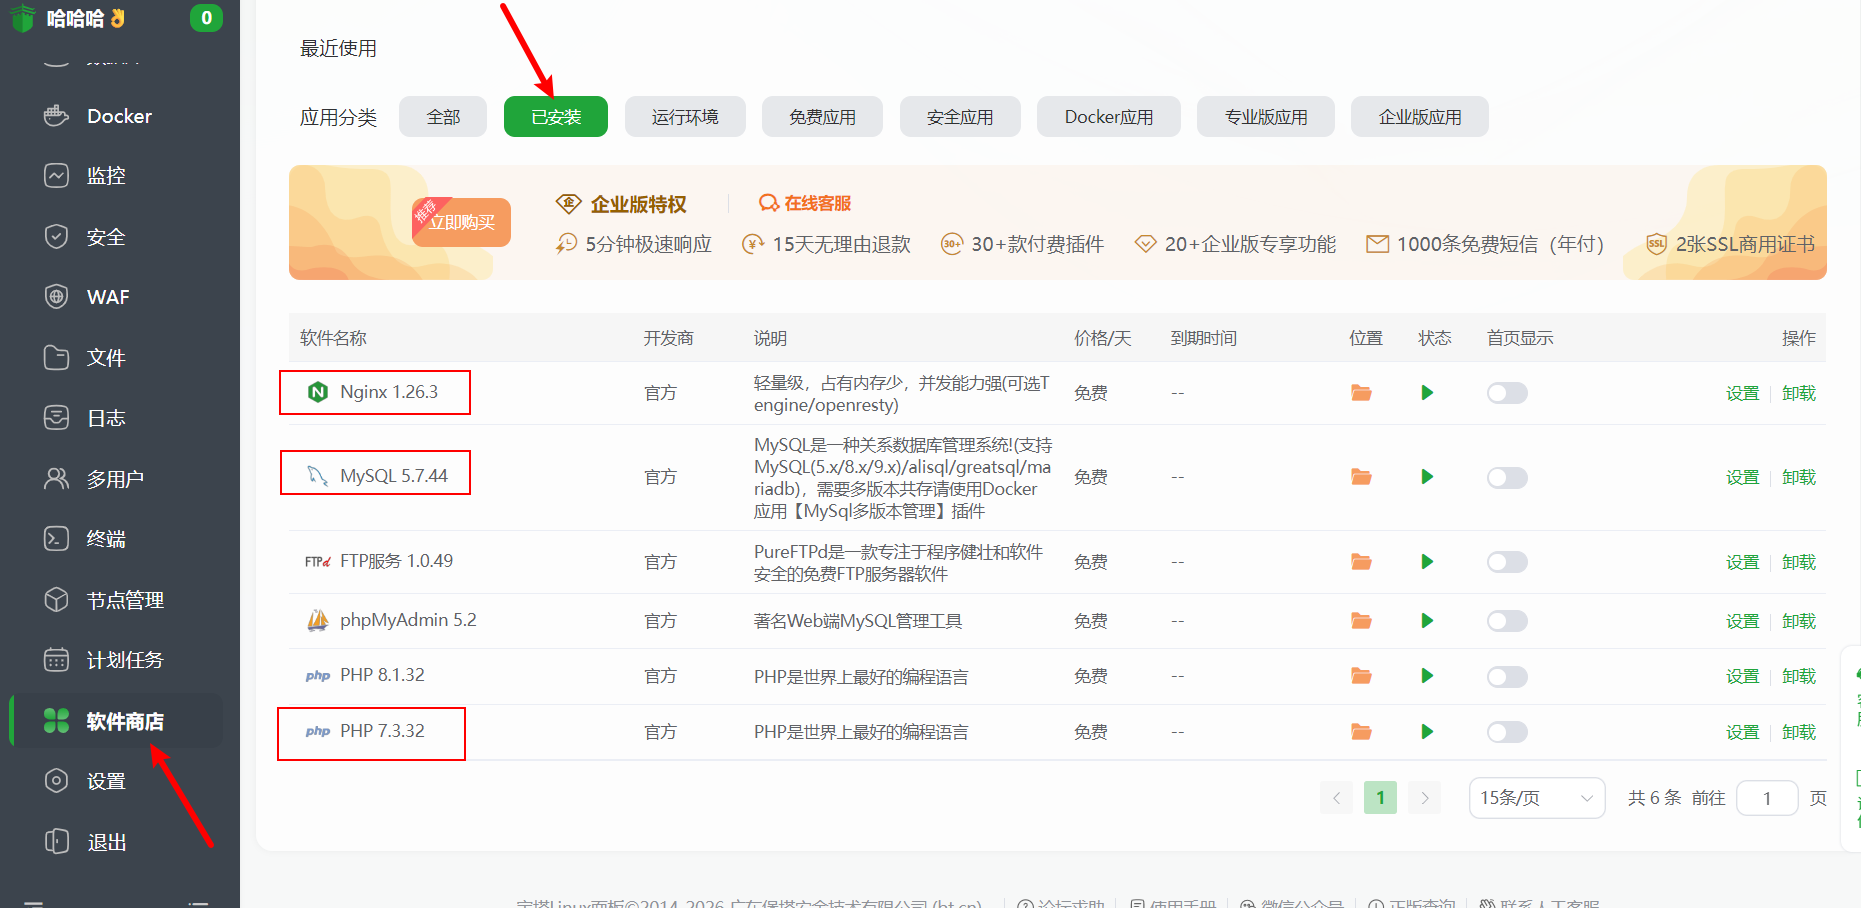Open the 计划任务 calendar icon
The width and height of the screenshot is (1861, 908).
click(x=56, y=660)
